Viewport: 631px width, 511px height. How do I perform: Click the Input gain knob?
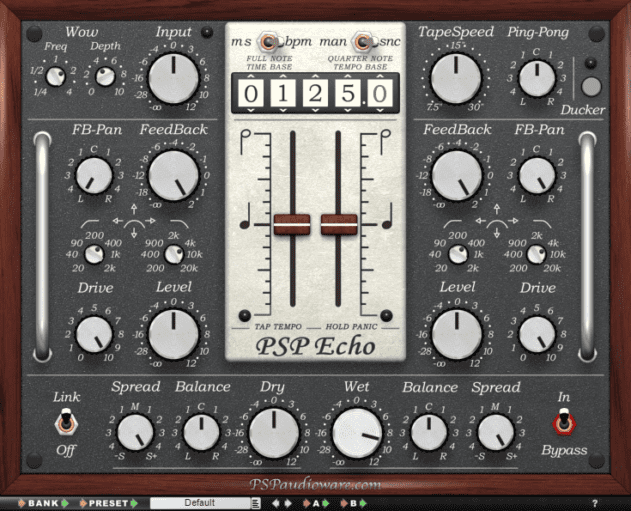[x=173, y=78]
